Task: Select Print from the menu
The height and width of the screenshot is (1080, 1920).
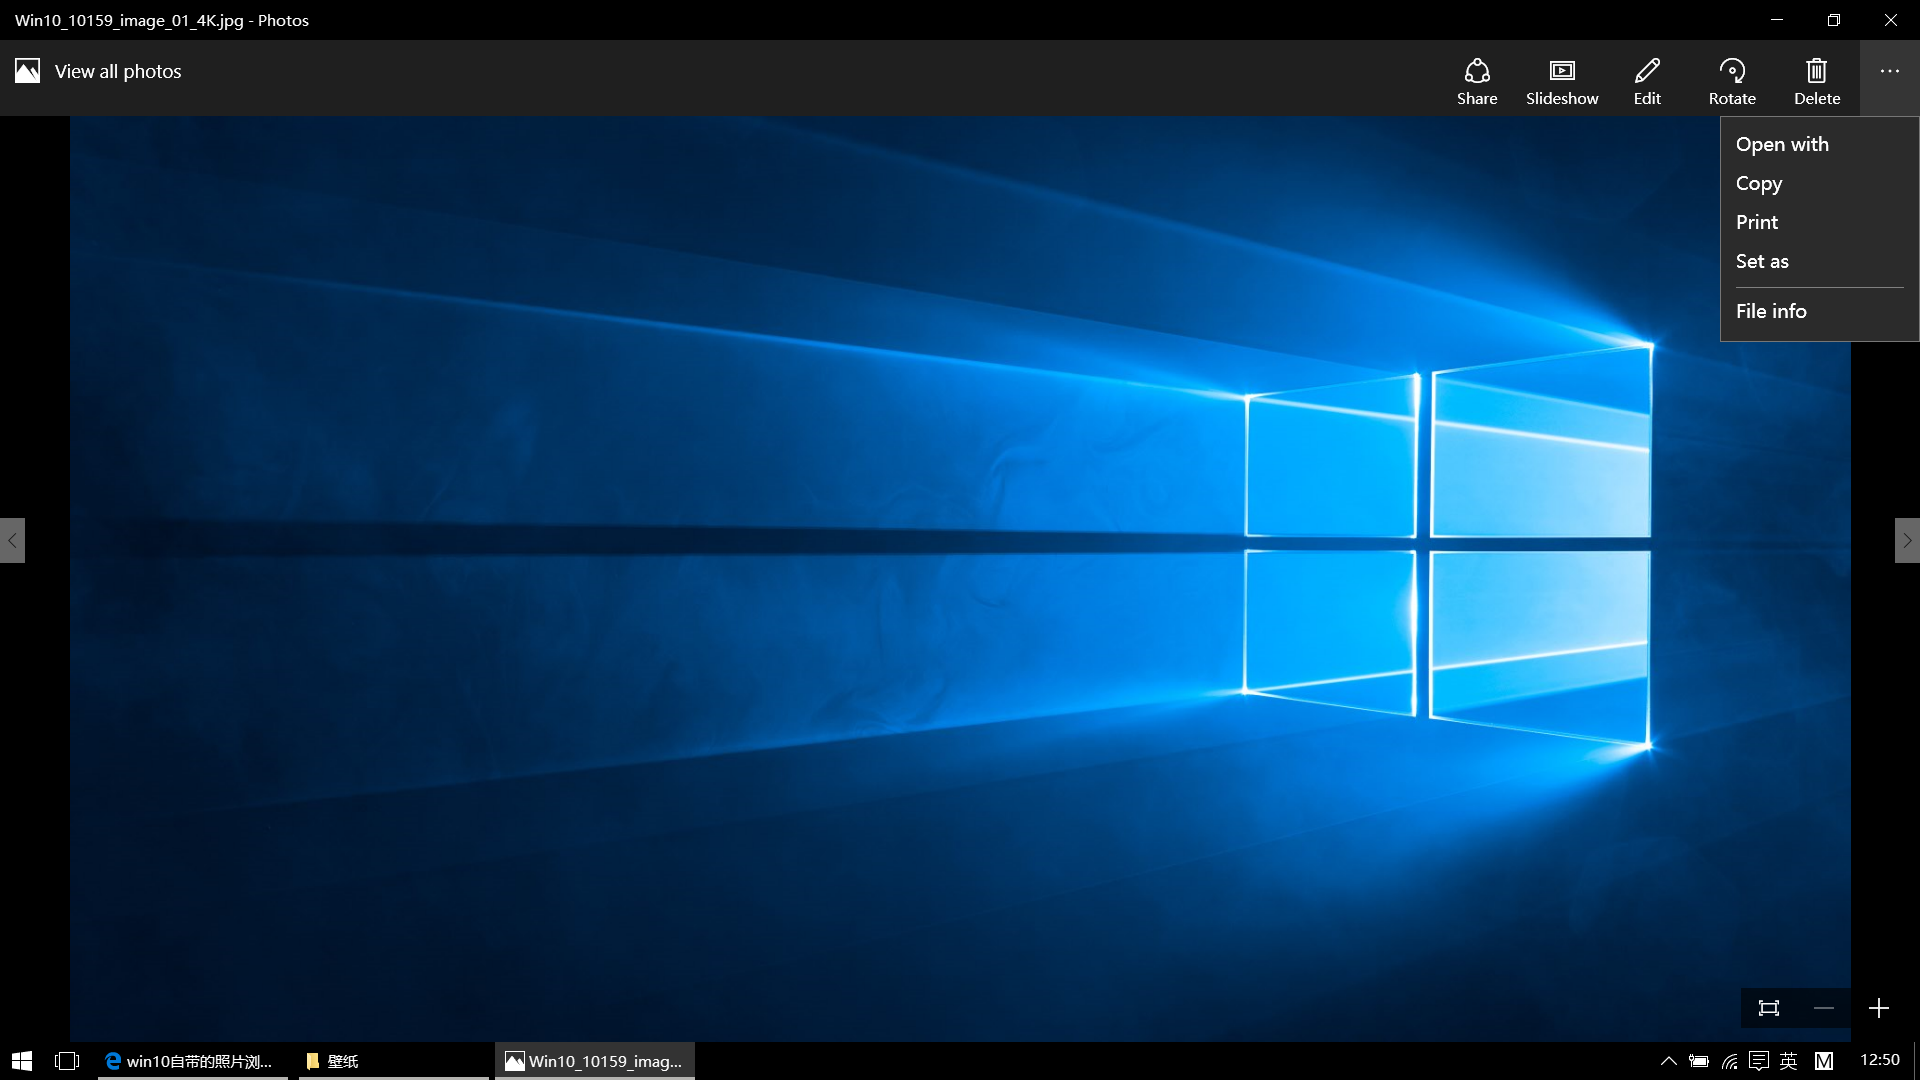Action: [1819, 222]
